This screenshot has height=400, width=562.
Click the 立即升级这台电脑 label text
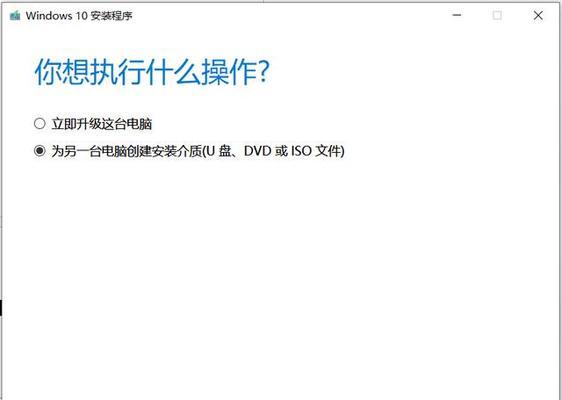click(x=102, y=124)
